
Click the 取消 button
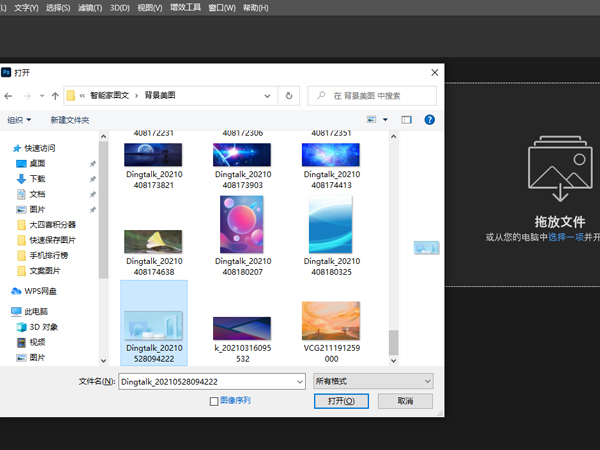click(x=405, y=401)
